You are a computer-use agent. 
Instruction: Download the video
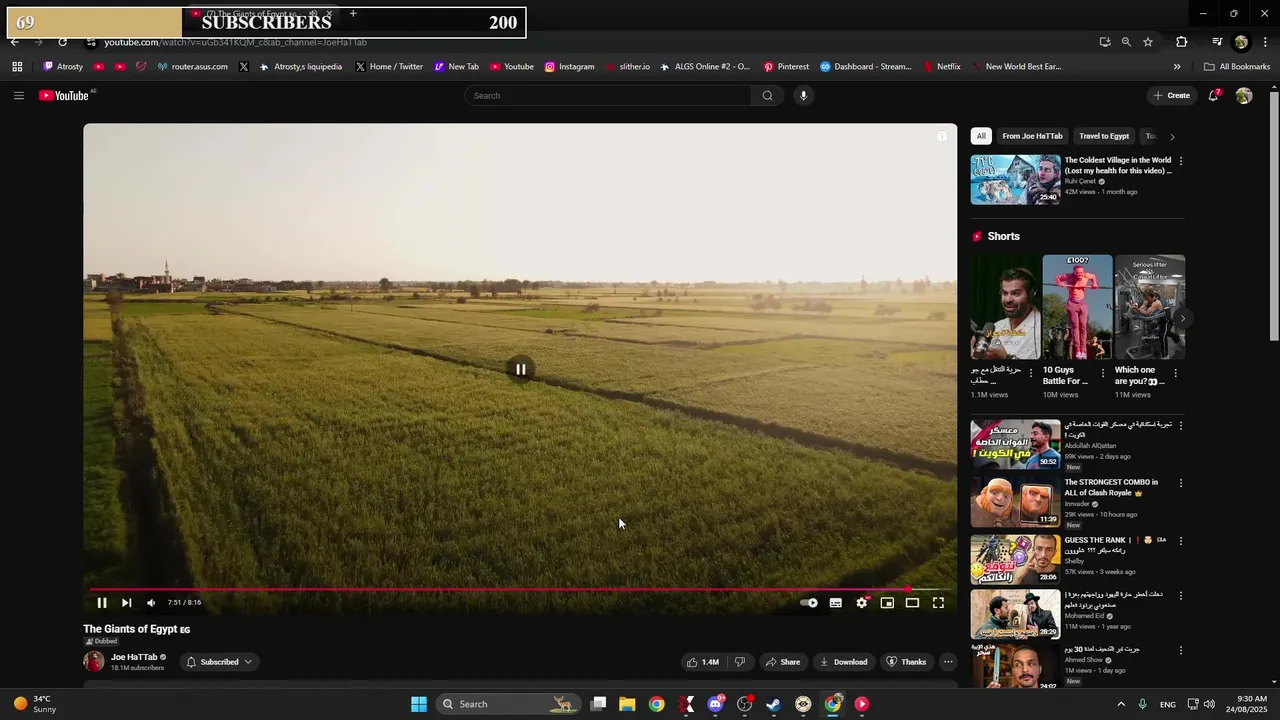(843, 662)
